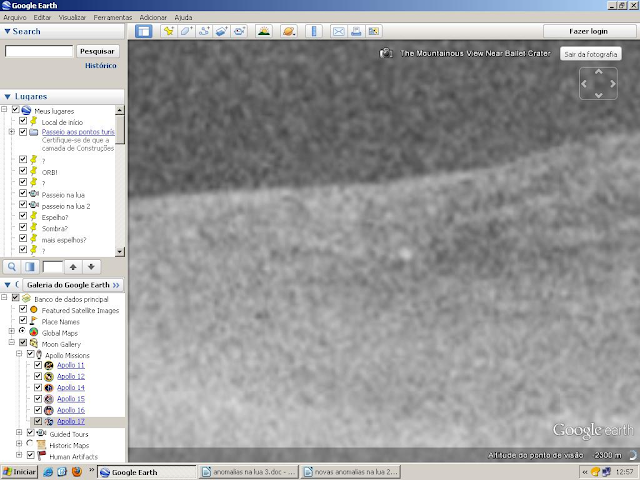Click the search text input field
The width and height of the screenshot is (640, 480).
click(39, 51)
